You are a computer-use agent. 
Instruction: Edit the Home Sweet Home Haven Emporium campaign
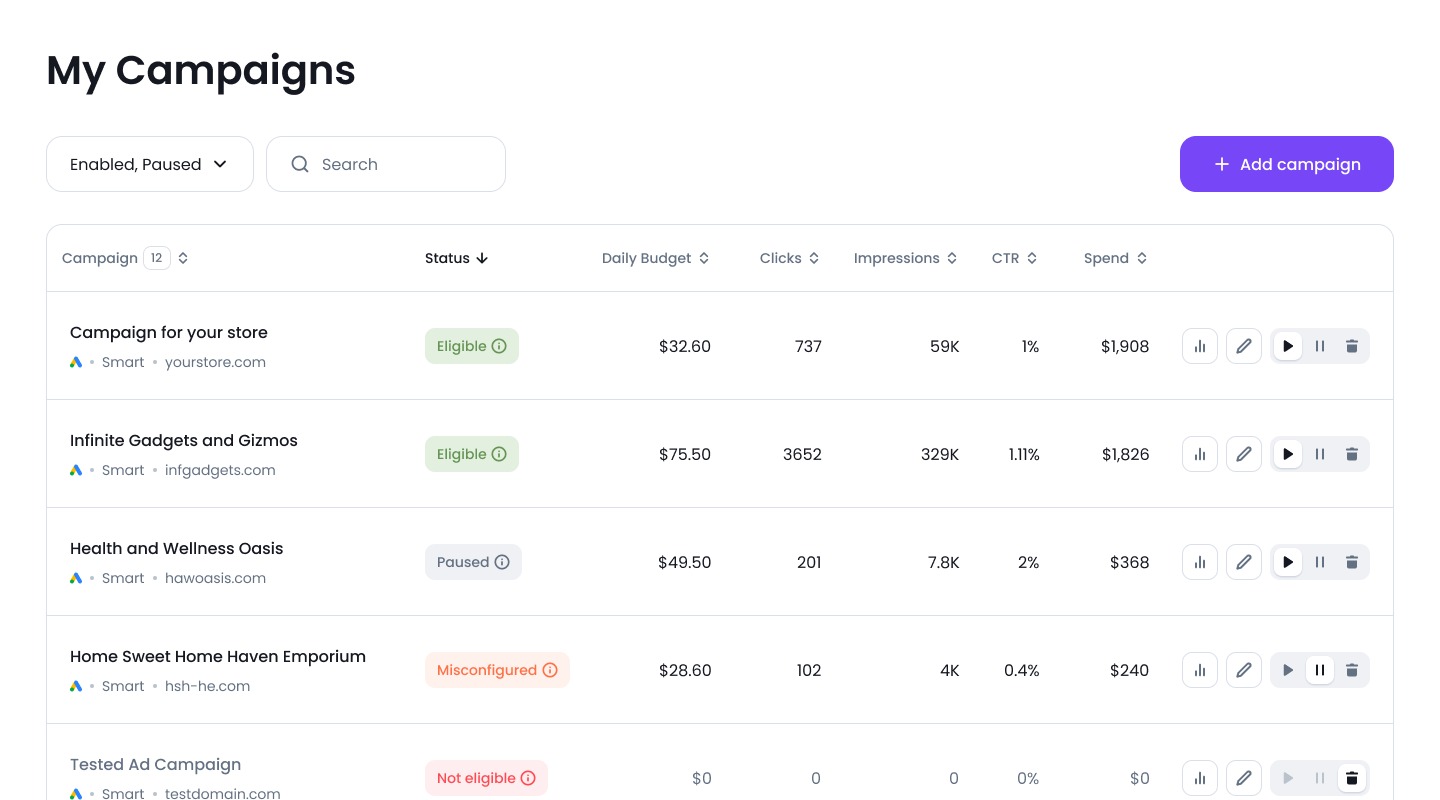(x=1244, y=670)
